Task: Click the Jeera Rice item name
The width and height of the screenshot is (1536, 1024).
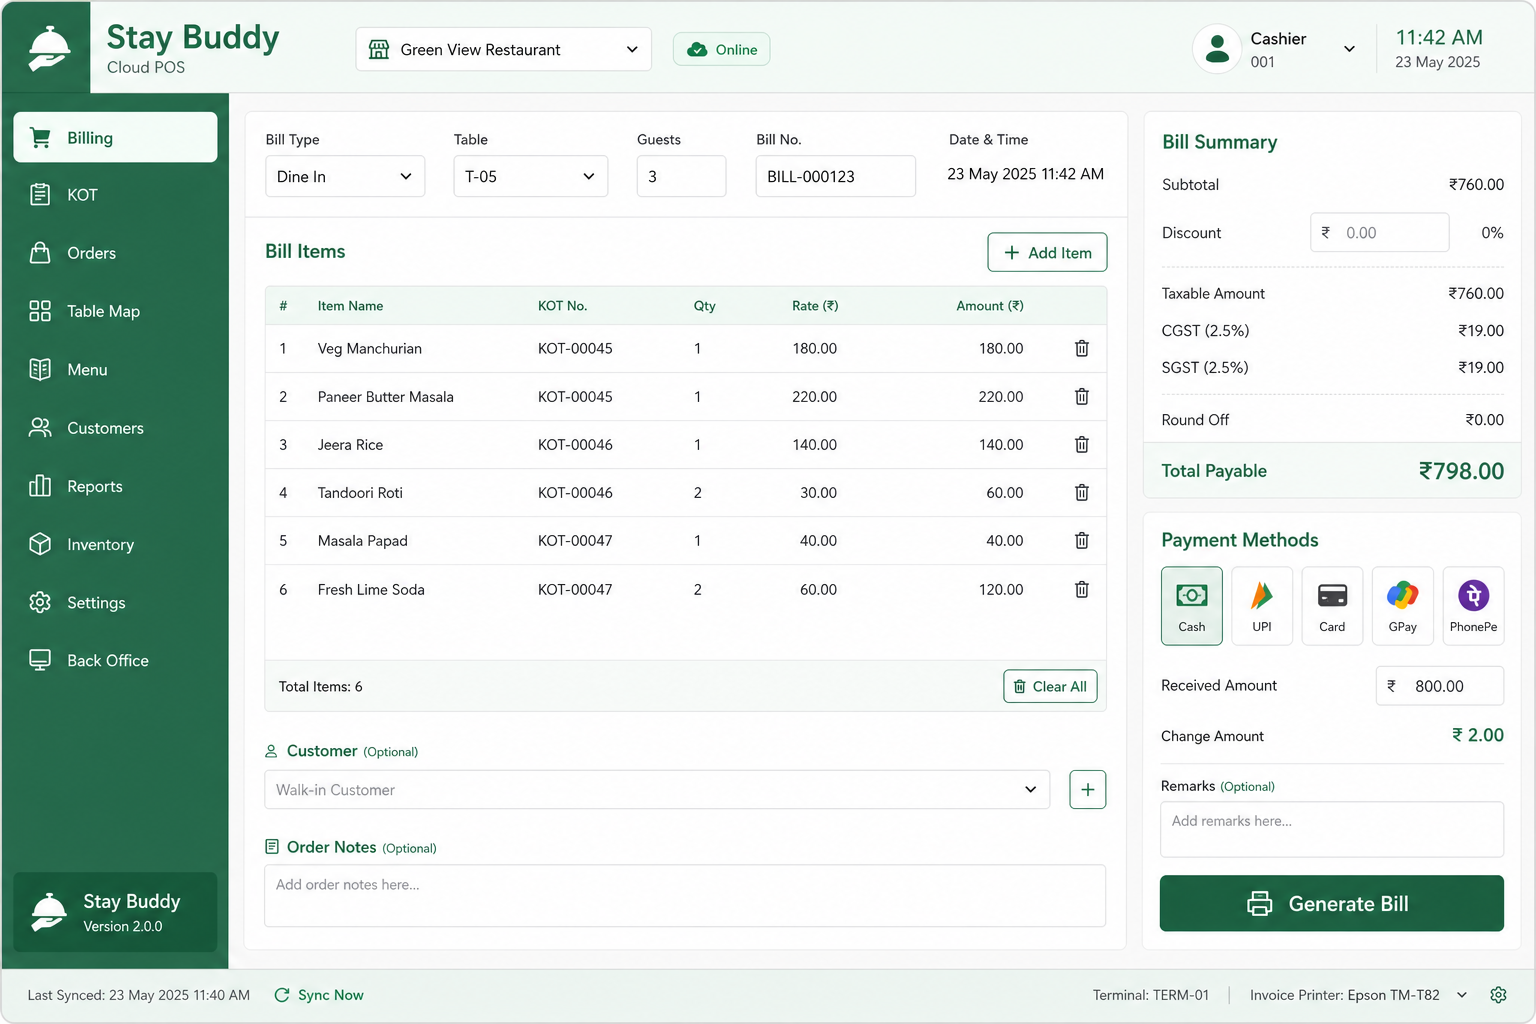Action: coord(350,445)
